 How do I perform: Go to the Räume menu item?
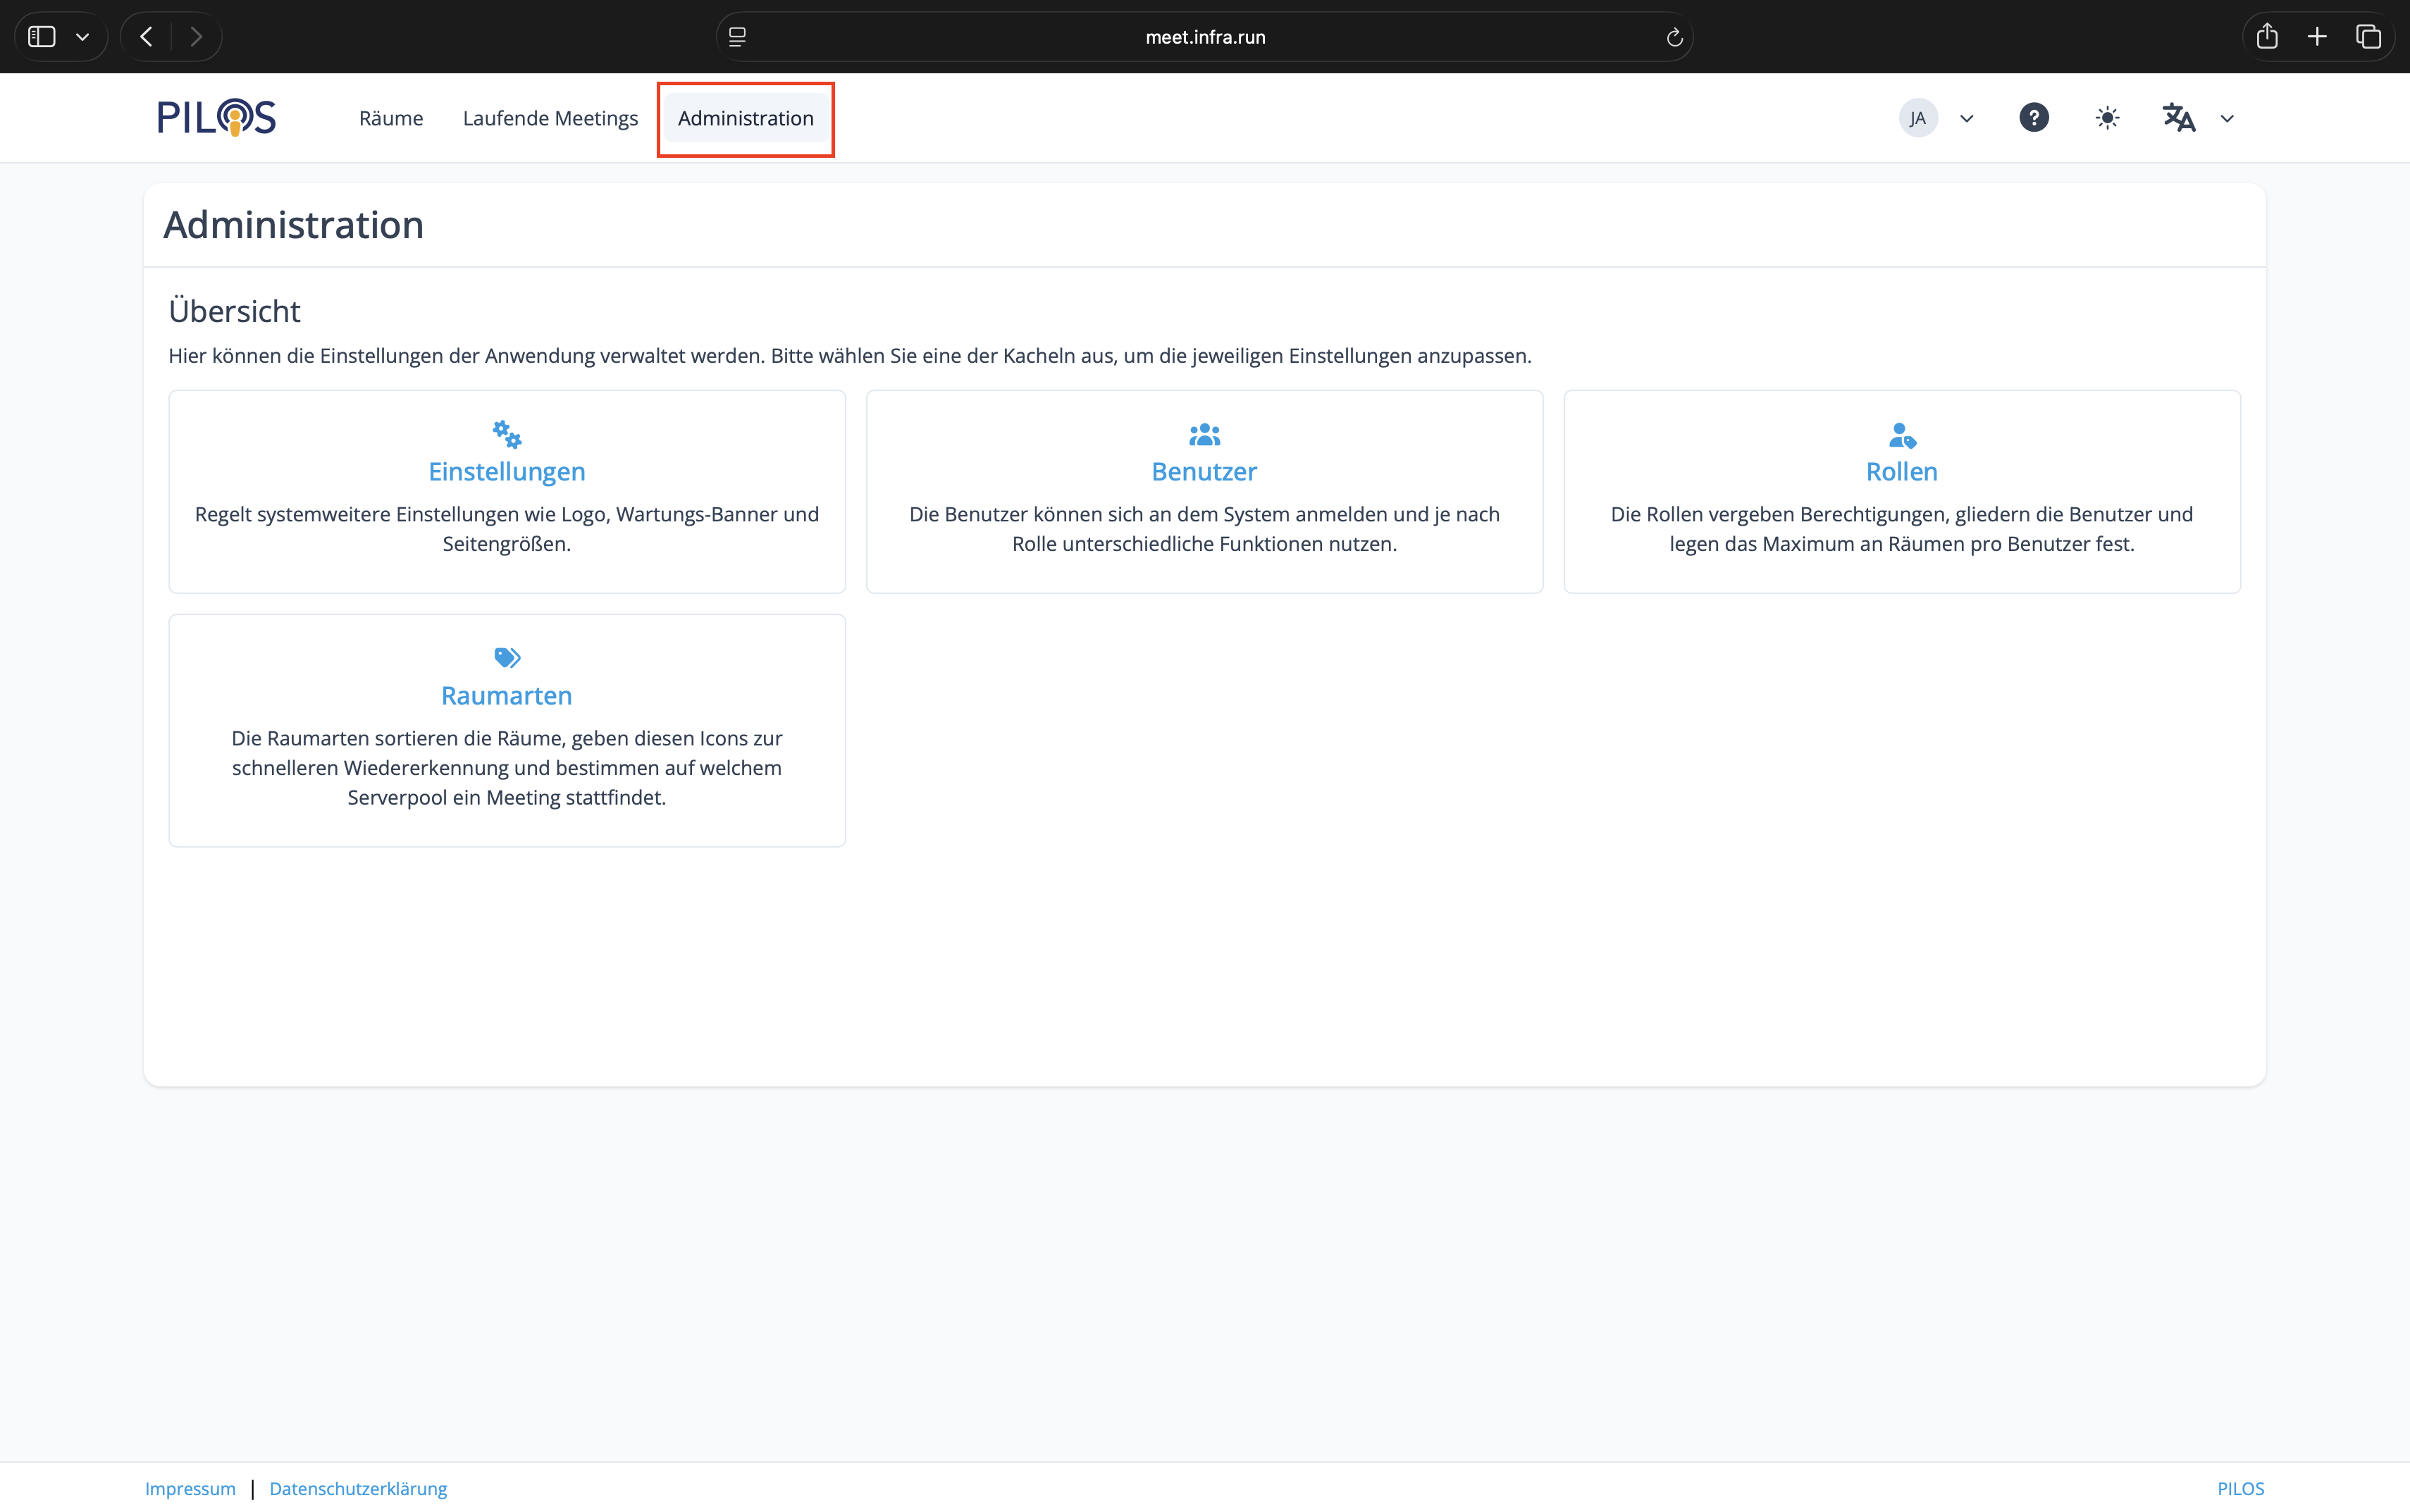pos(391,118)
